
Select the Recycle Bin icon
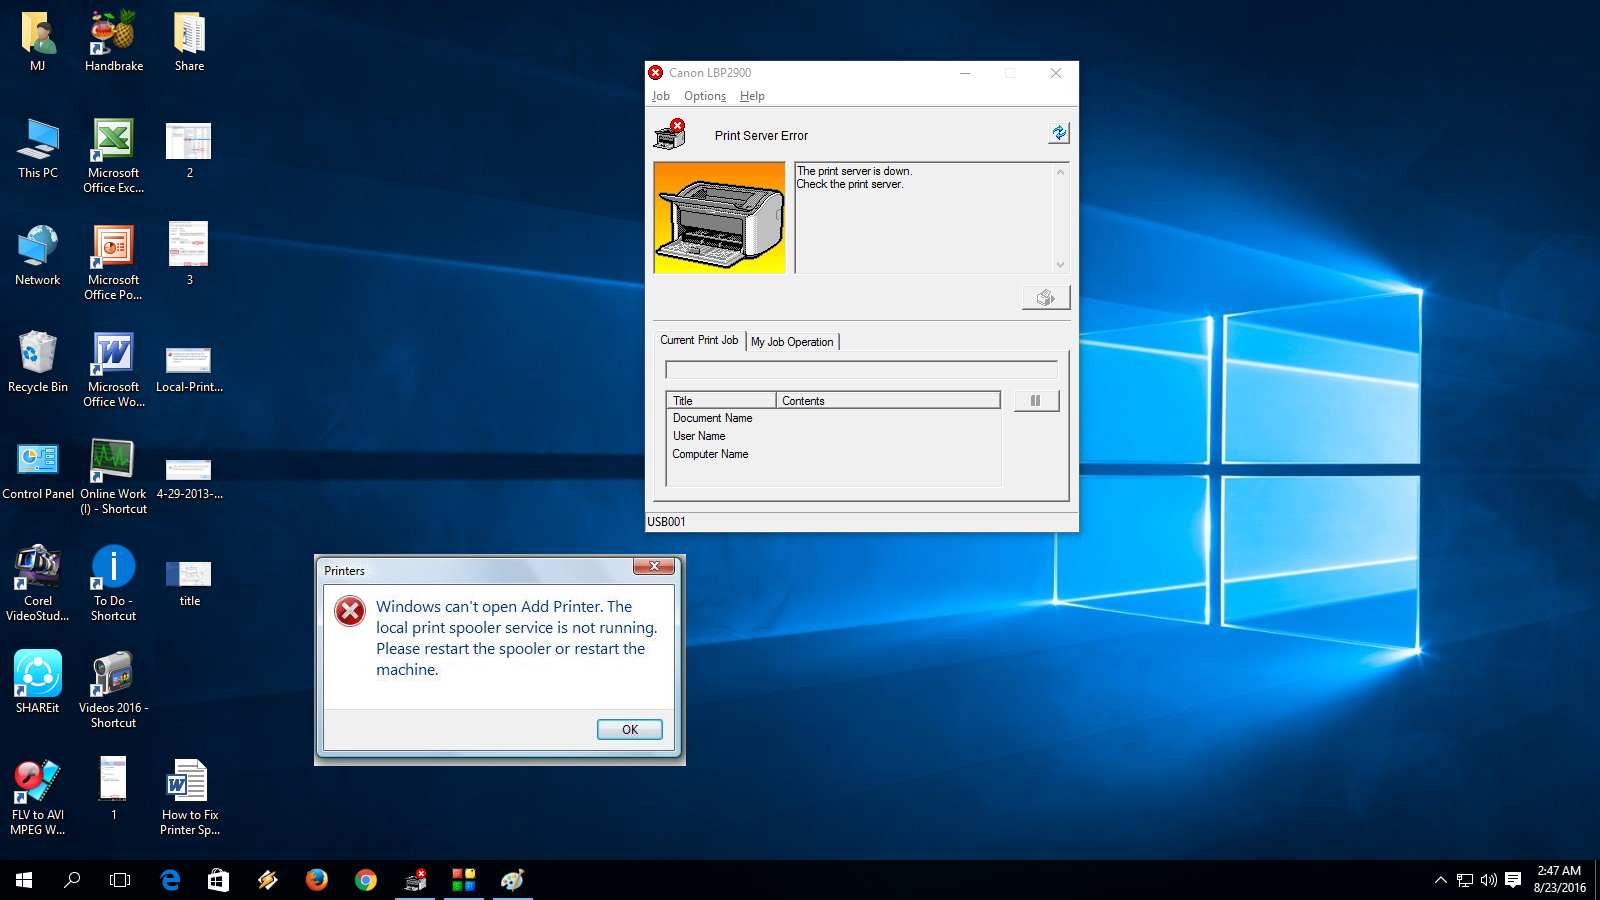click(38, 363)
